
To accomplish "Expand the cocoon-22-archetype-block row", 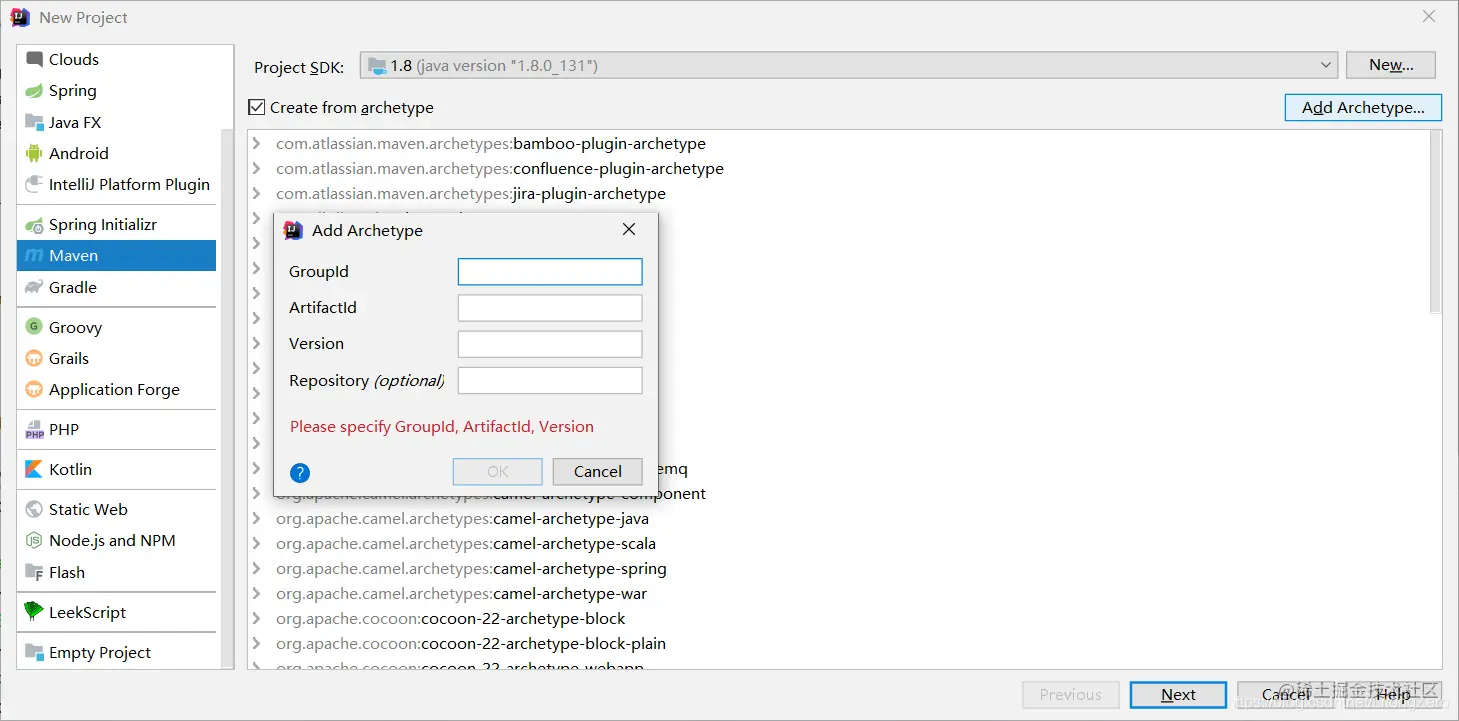I will click(257, 618).
